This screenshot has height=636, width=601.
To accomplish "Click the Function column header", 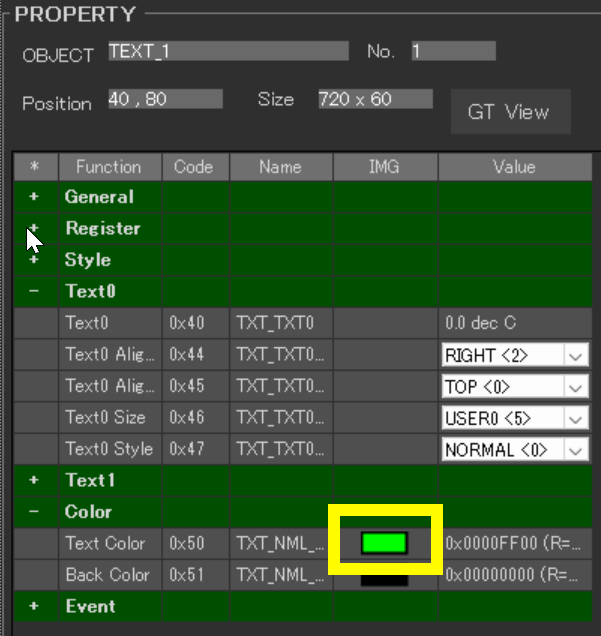I will (x=108, y=167).
